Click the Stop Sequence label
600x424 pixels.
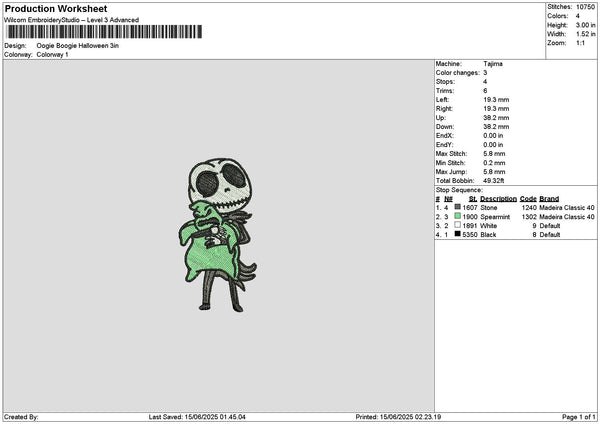coord(459,190)
